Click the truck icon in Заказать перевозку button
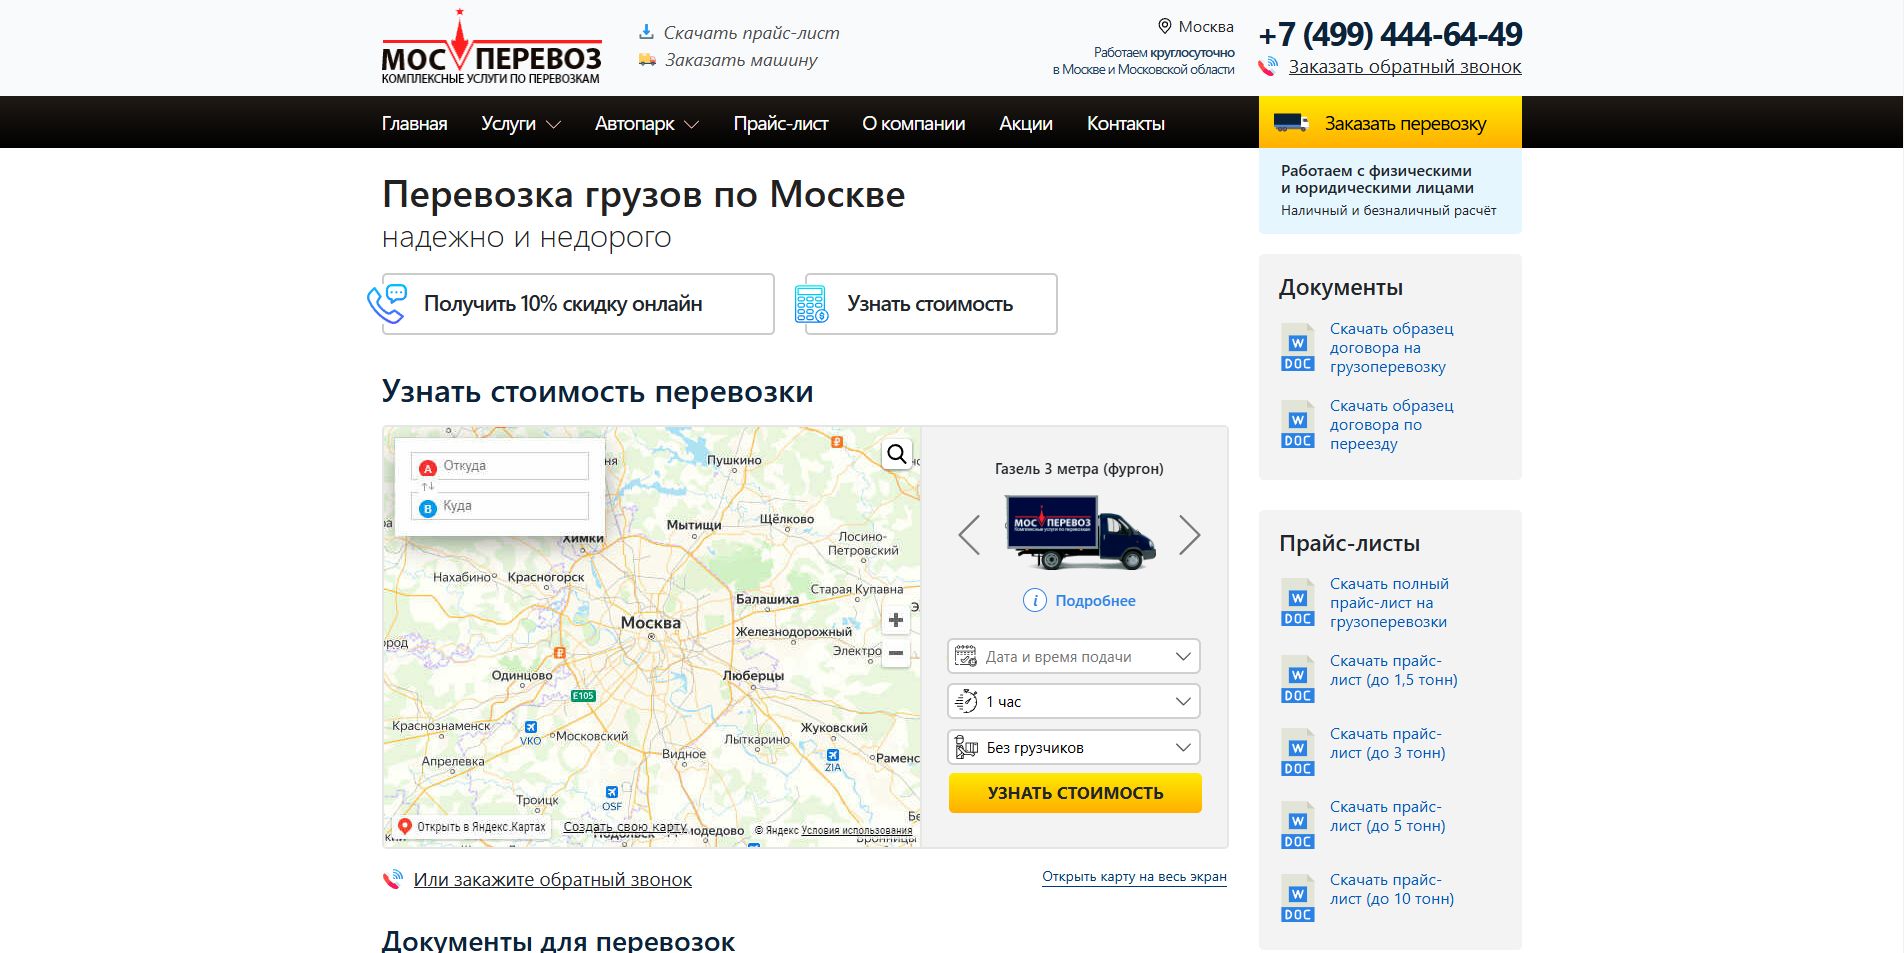Viewport: 1904px width, 953px height. pyautogui.click(x=1291, y=123)
